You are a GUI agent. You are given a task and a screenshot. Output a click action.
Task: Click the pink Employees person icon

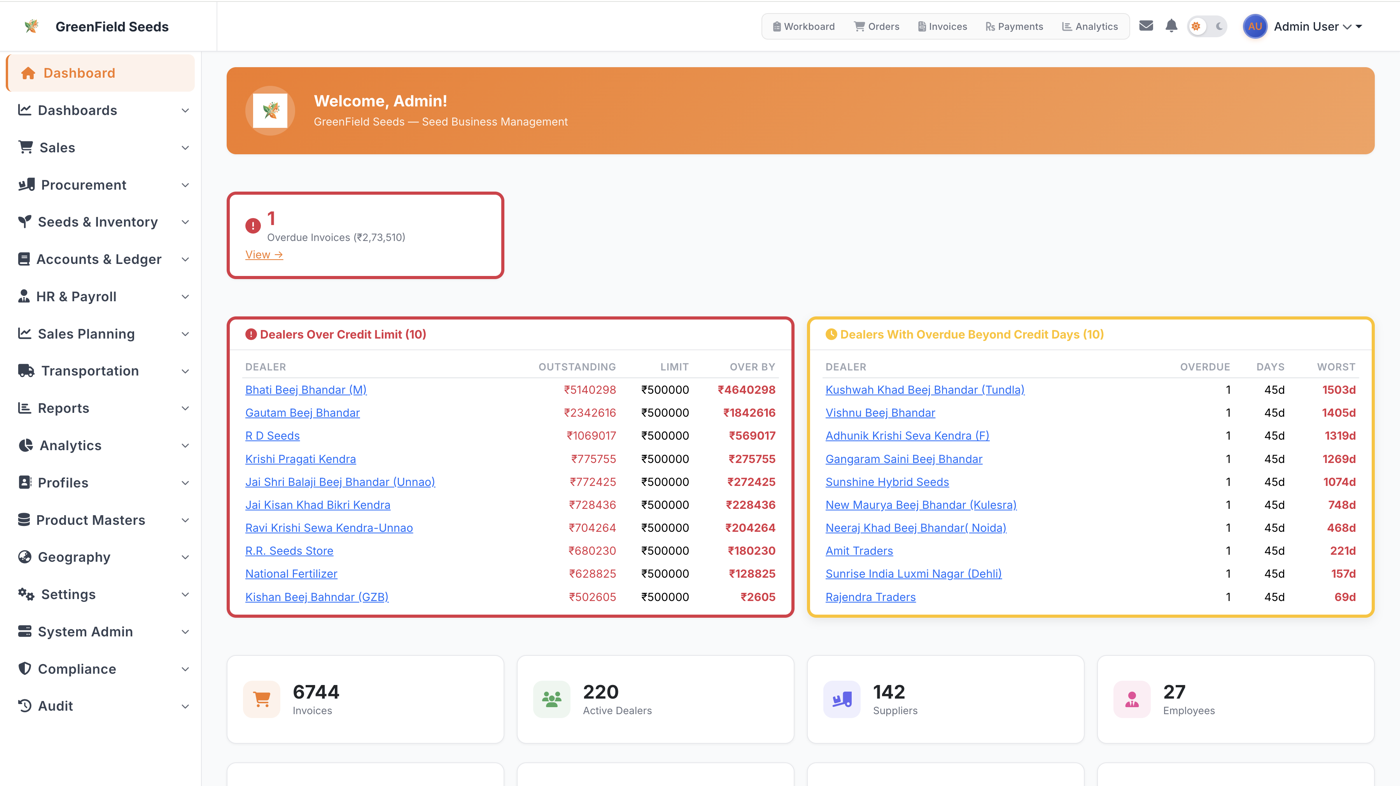[1132, 699]
